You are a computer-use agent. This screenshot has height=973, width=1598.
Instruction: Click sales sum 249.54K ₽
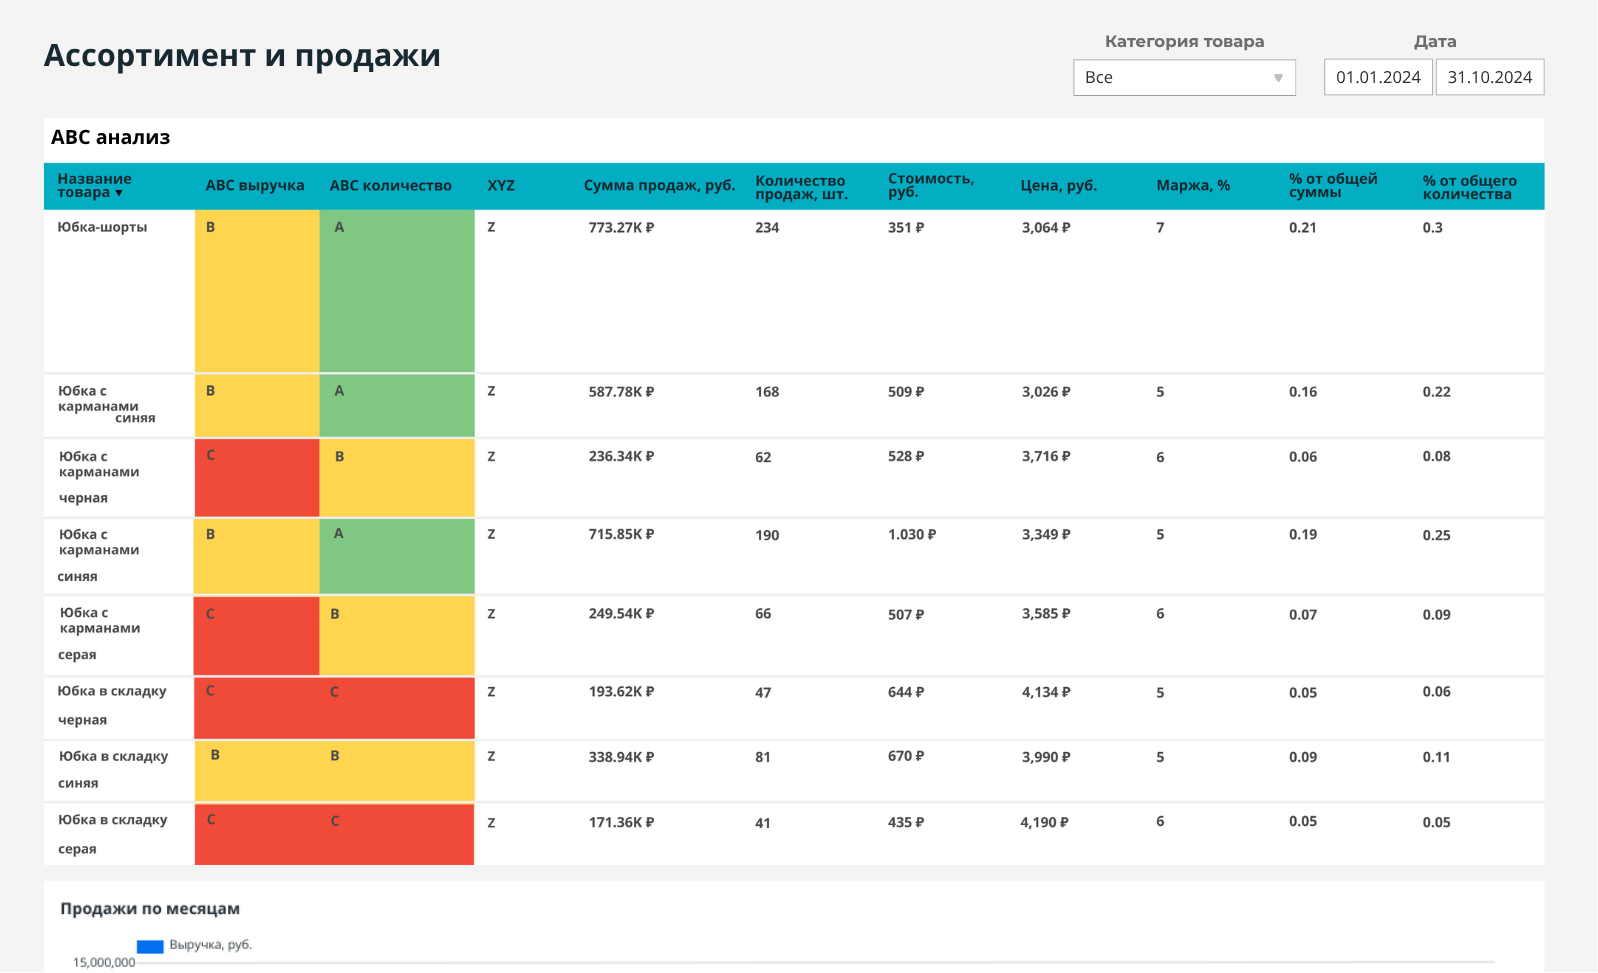click(x=621, y=614)
